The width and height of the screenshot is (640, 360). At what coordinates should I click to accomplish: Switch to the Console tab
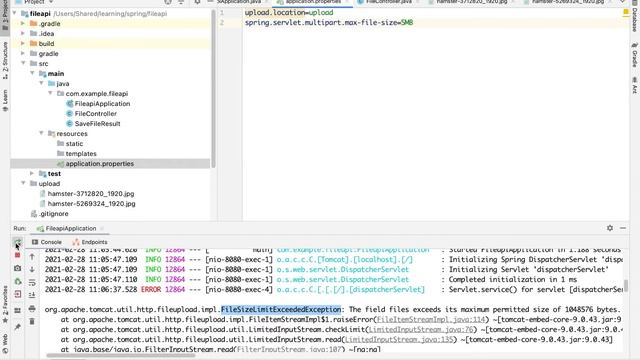tap(47, 242)
